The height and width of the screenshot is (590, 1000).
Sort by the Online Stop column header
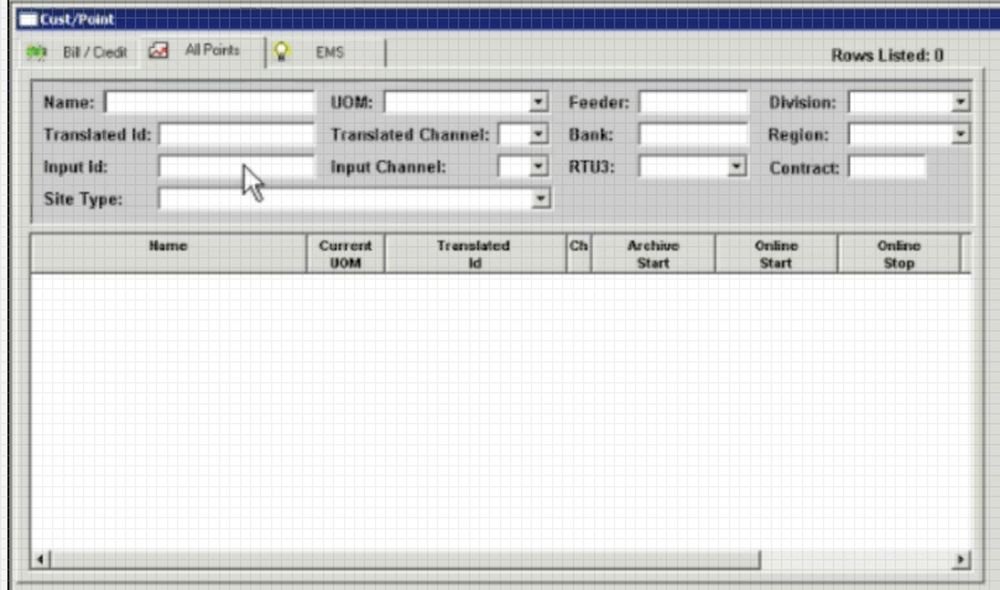[x=899, y=254]
